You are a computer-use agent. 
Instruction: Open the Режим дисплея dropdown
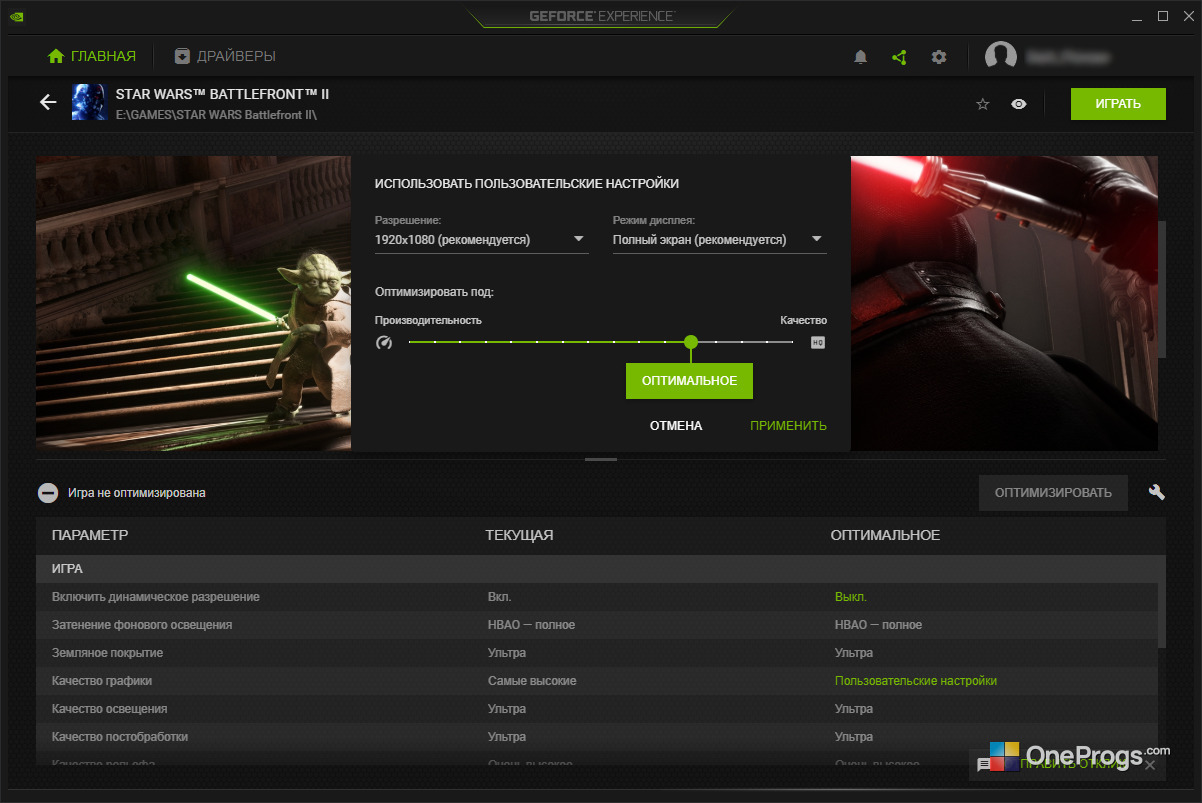point(719,240)
